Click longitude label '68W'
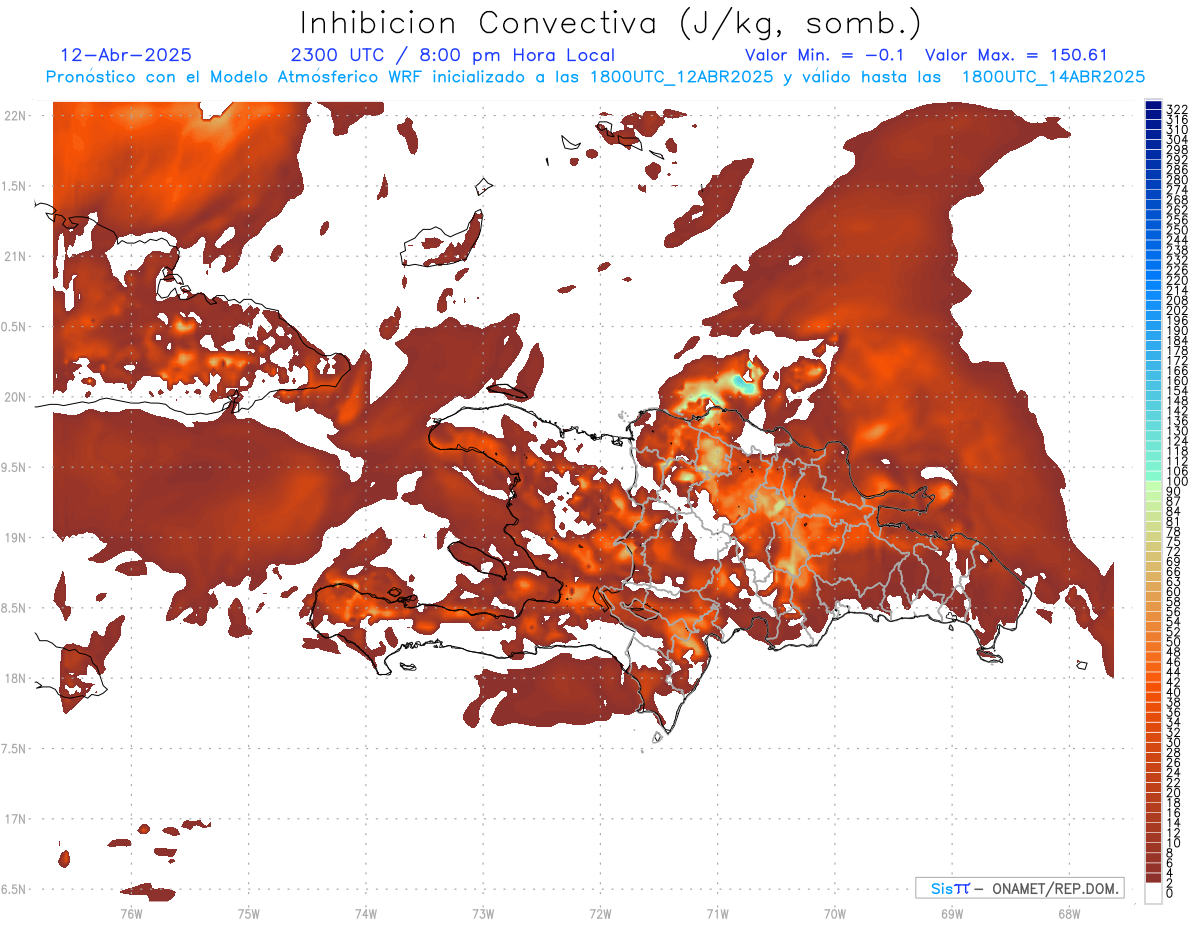Screen dimensions: 1200x927 tap(1069, 914)
